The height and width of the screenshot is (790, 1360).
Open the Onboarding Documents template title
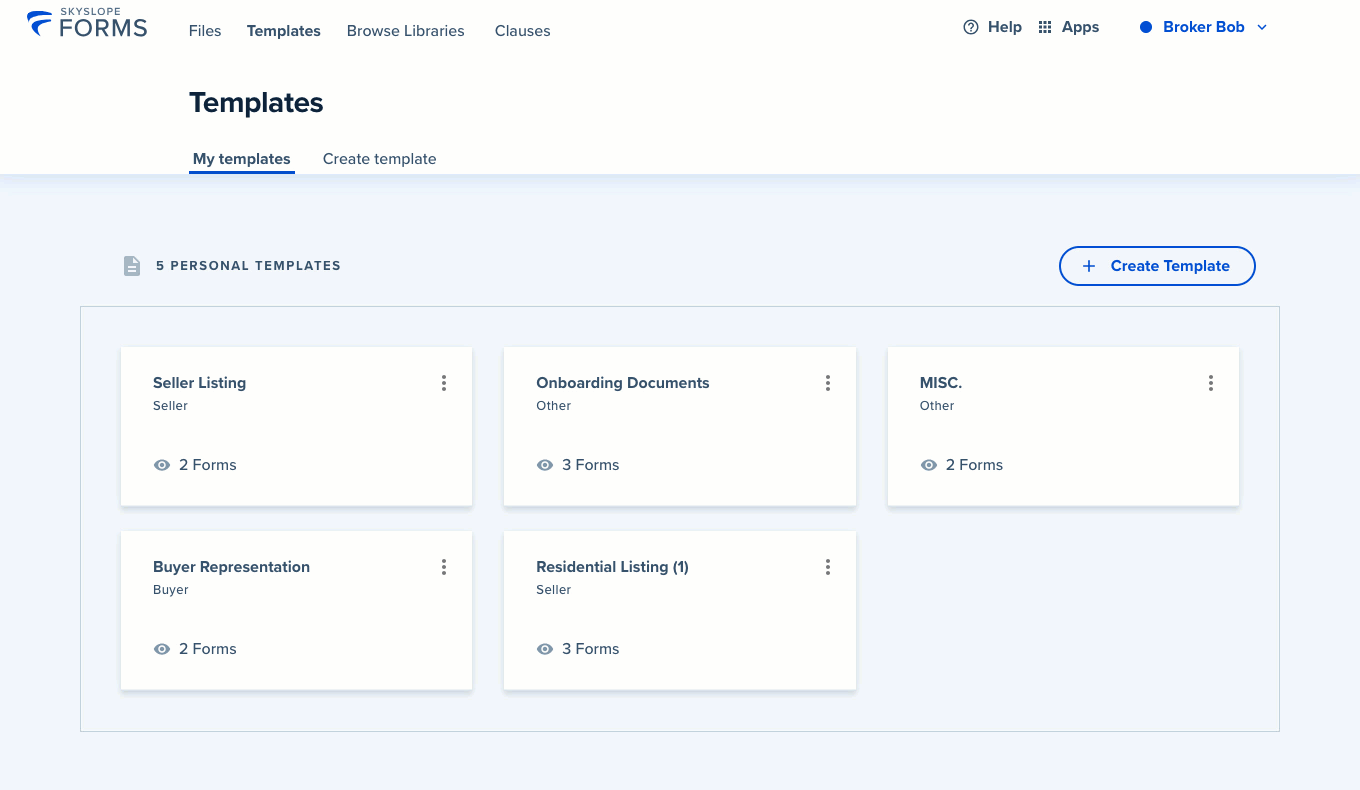click(x=623, y=383)
